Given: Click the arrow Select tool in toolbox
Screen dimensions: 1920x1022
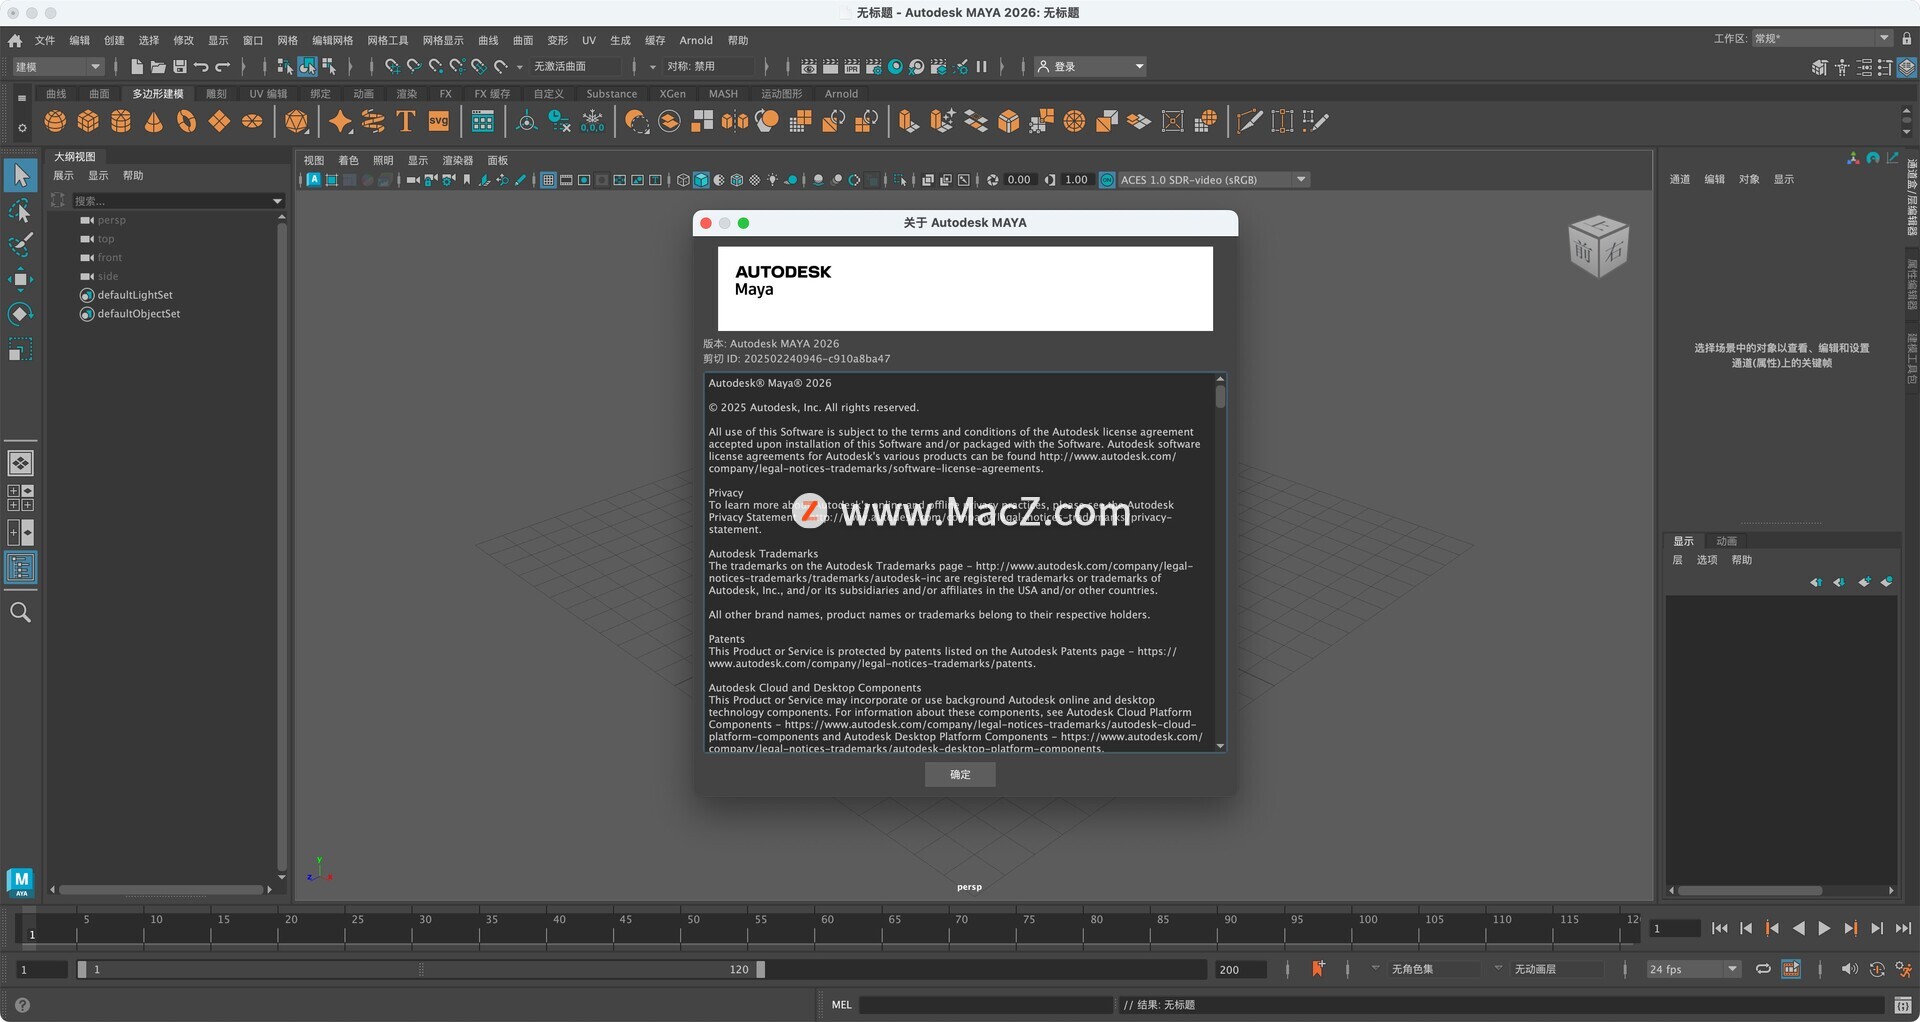Looking at the screenshot, I should (20, 175).
